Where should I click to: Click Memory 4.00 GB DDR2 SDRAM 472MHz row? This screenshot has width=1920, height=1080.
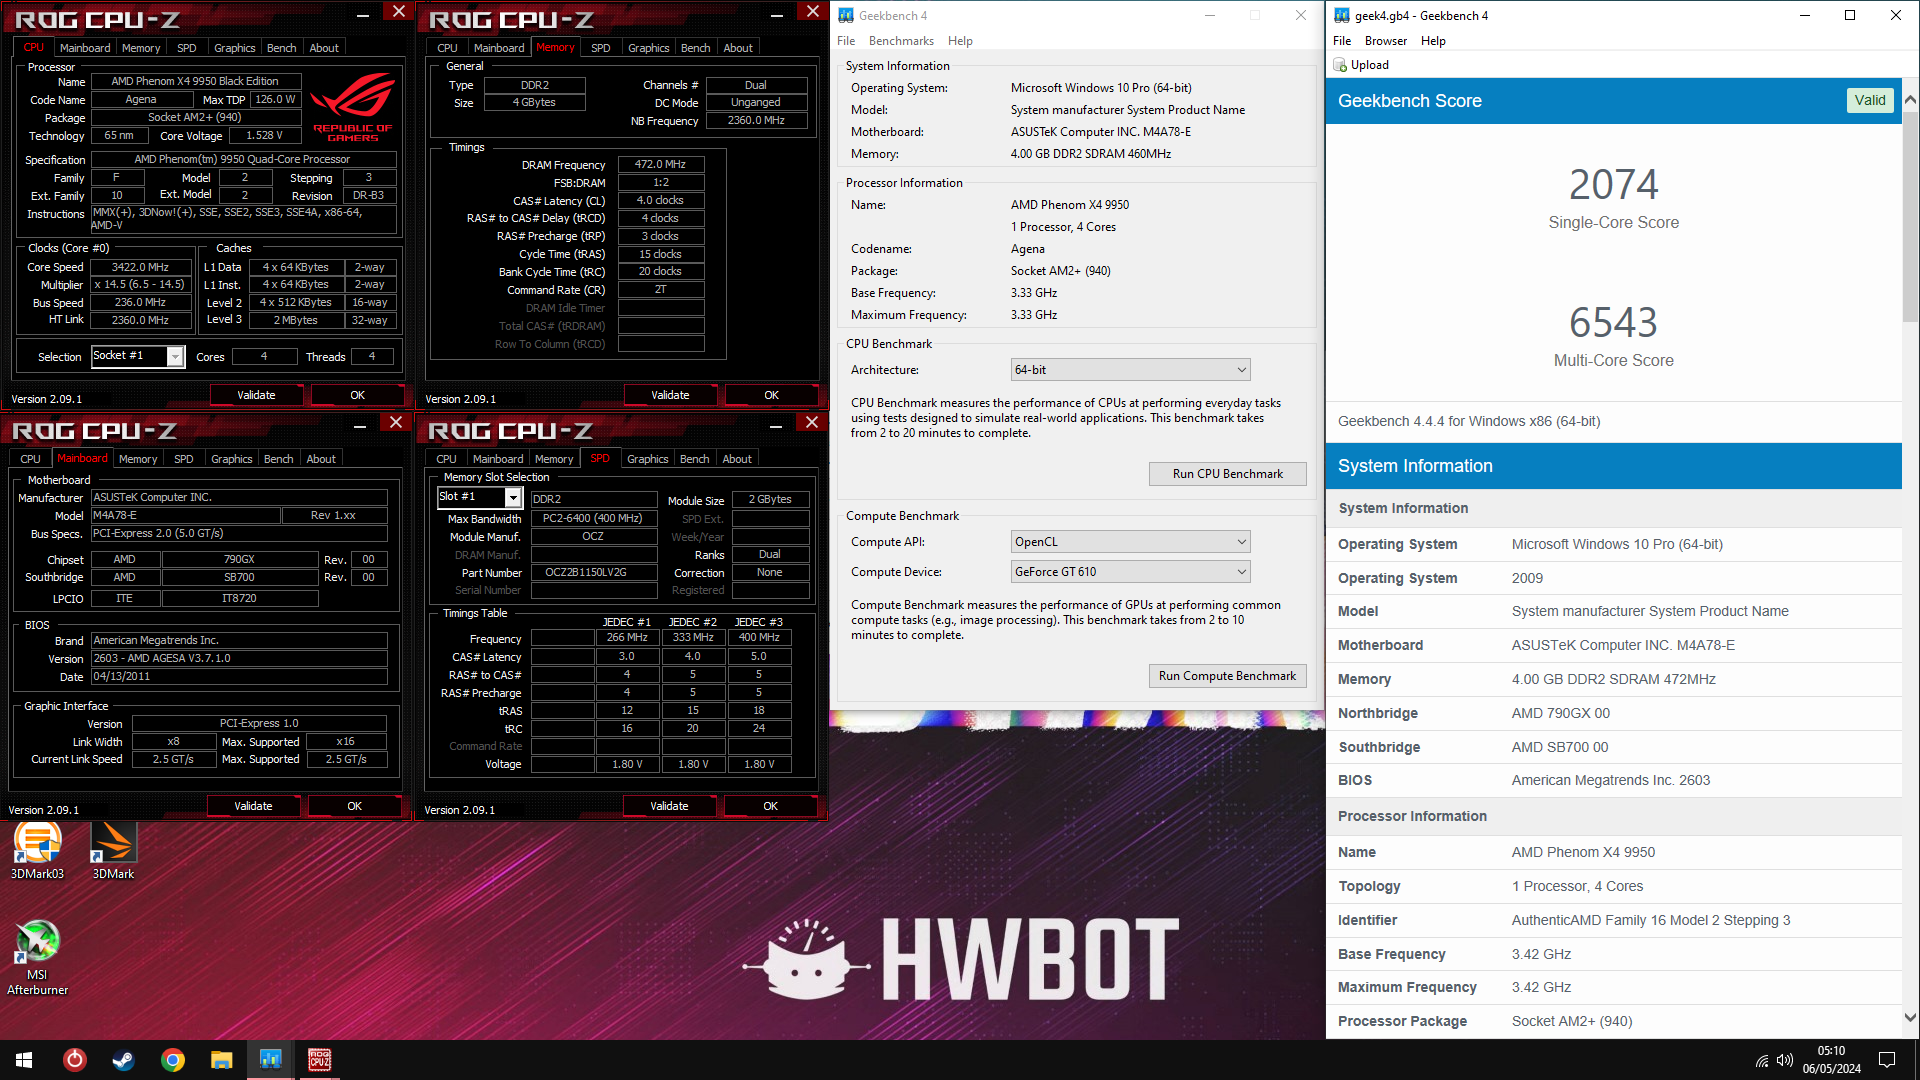pos(1613,679)
